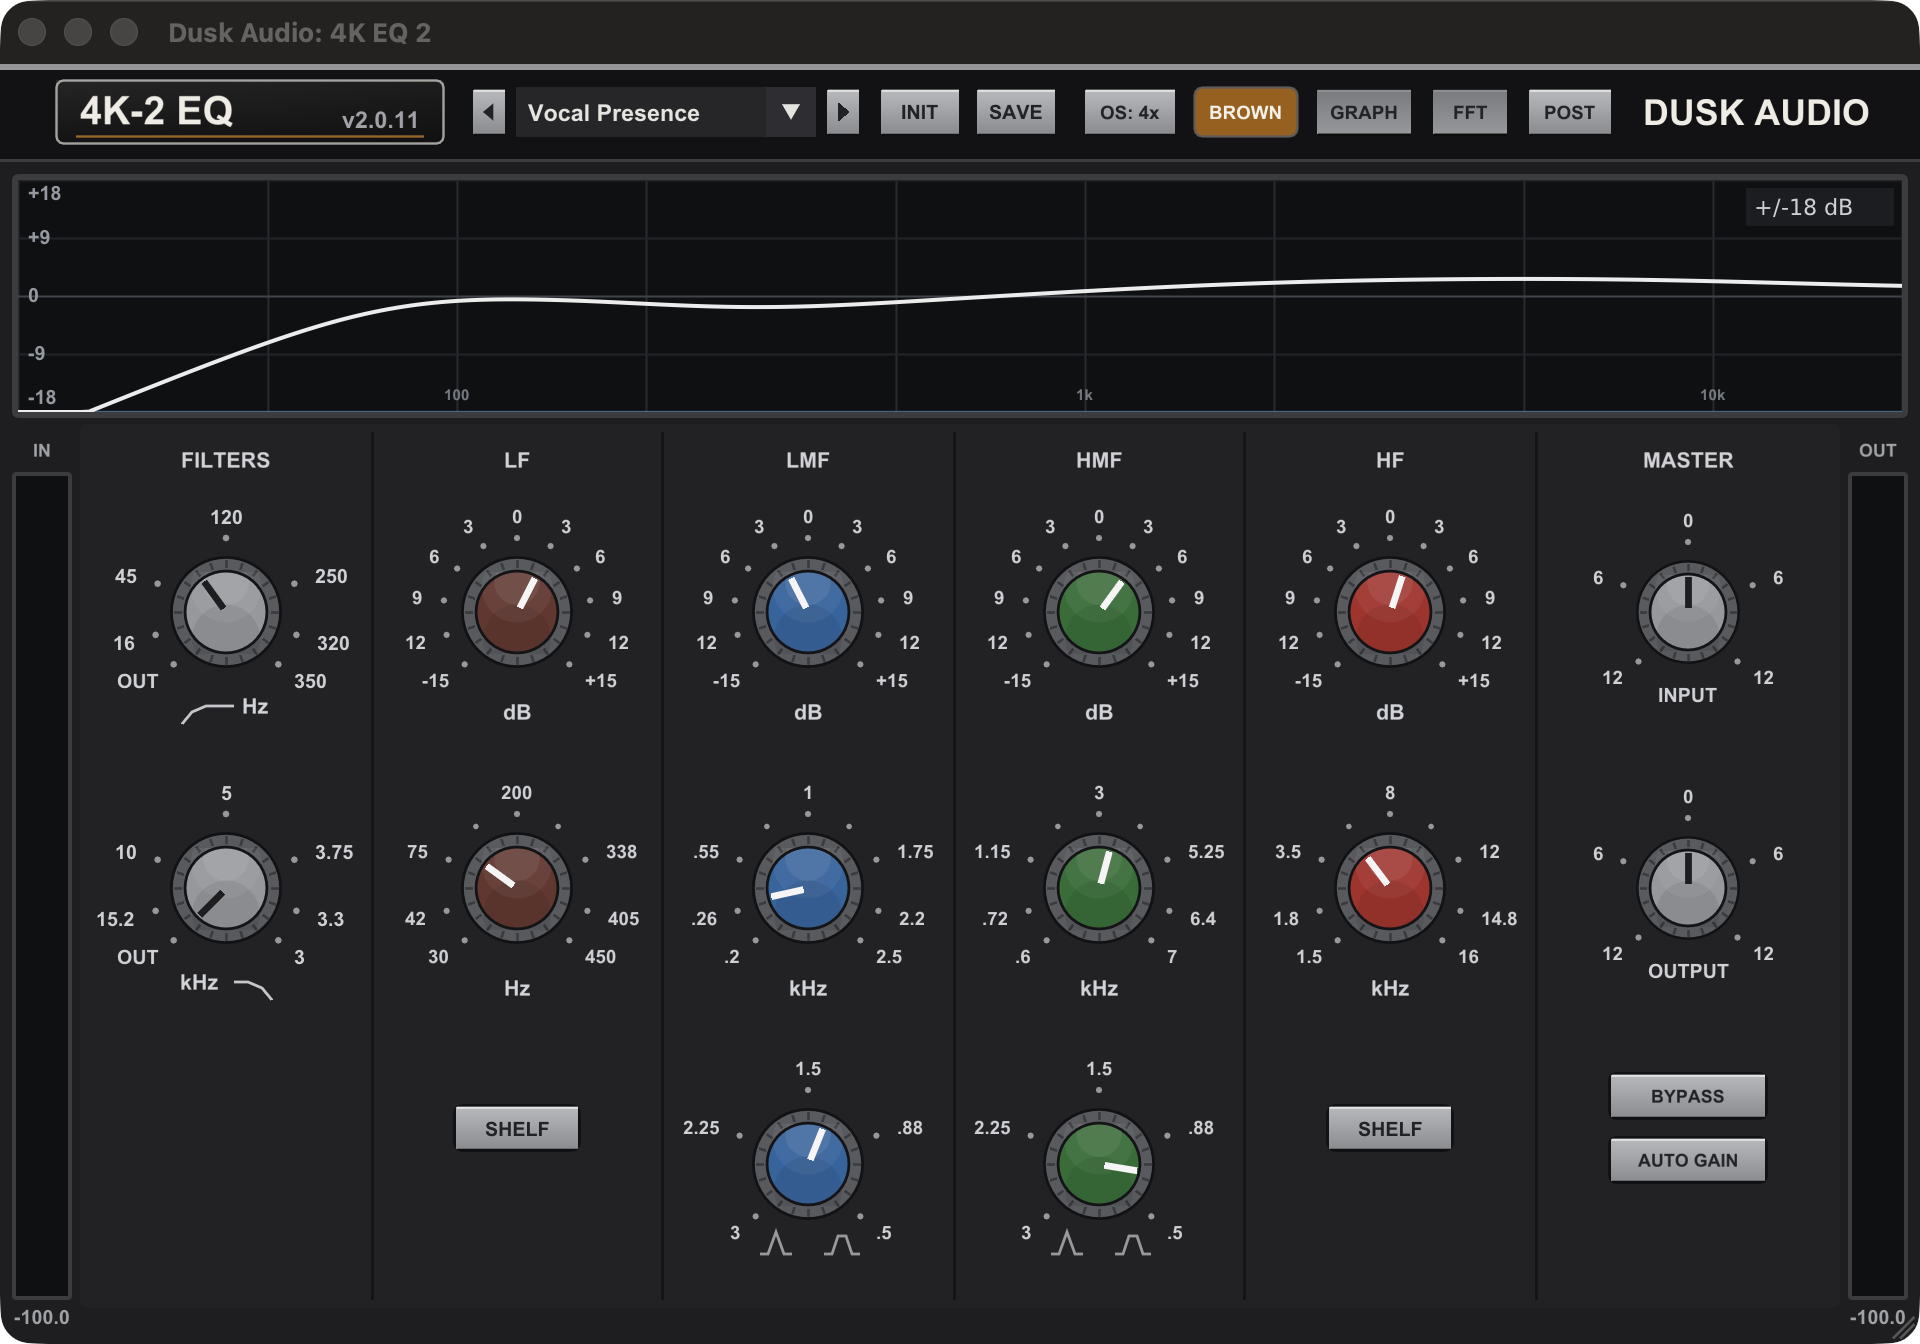Go to the previous preset with left arrow
Screen dimensions: 1920x1344
pos(488,112)
